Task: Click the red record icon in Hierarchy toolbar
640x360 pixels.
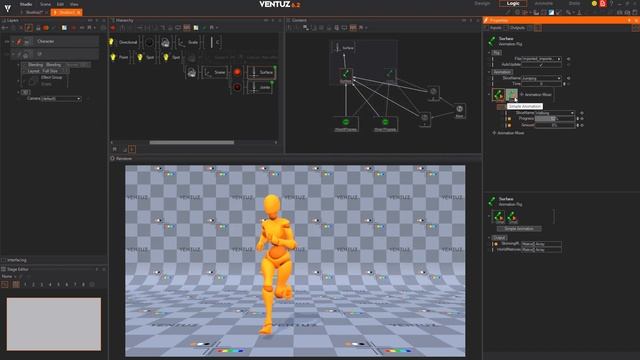Action: [x=113, y=28]
